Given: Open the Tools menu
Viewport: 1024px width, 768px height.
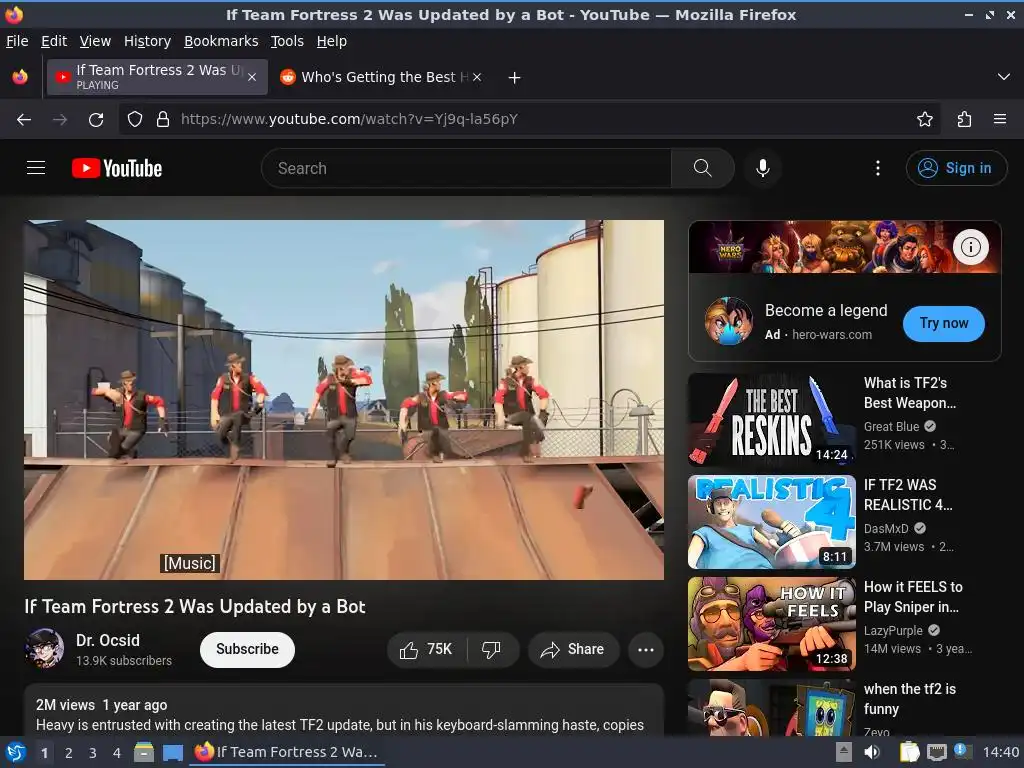Looking at the screenshot, I should (287, 41).
